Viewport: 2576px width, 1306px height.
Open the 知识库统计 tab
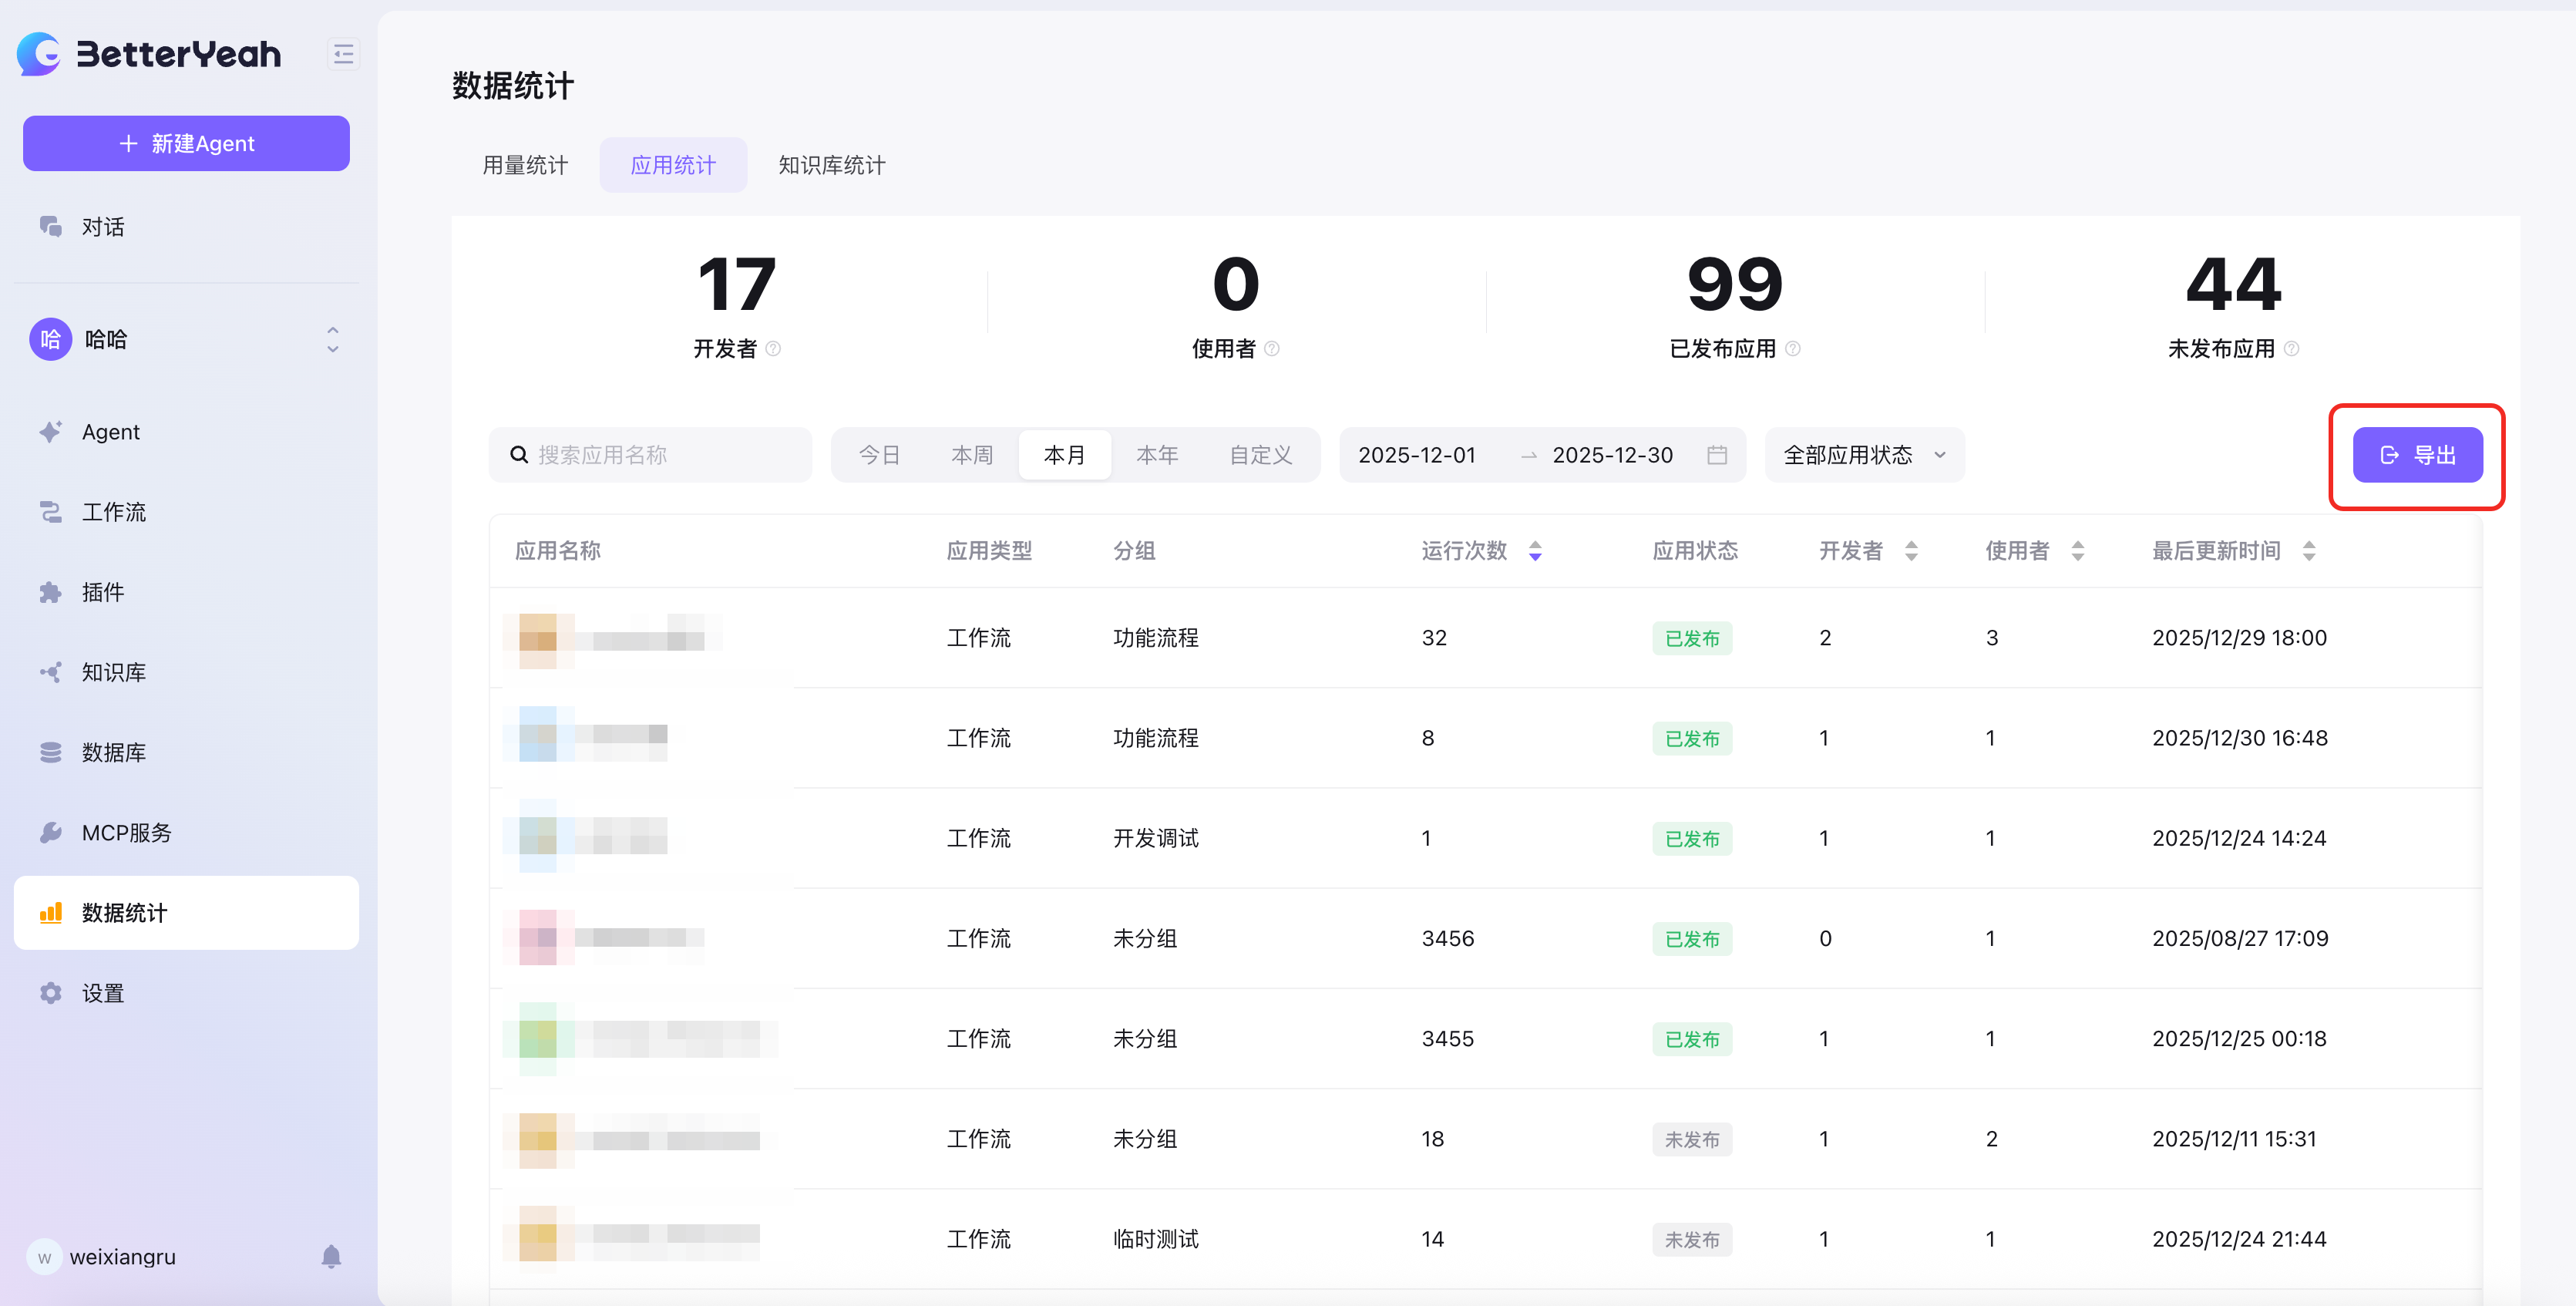point(831,165)
